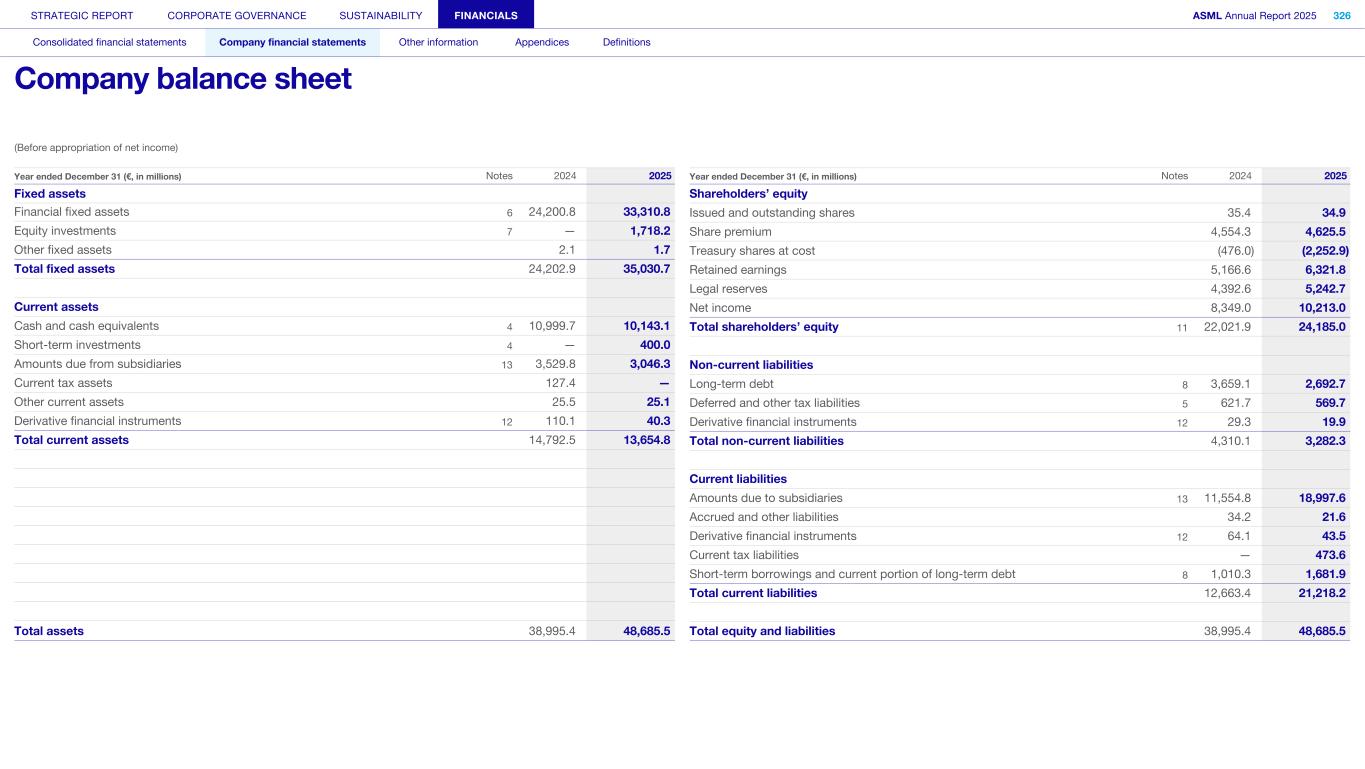Image resolution: width=1365 pixels, height=769 pixels.
Task: Open the Definitions sub-tab
Action: pos(626,42)
